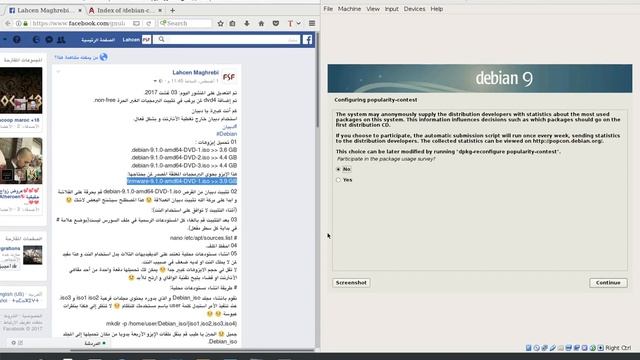Open the post audience selector dropdown
This screenshot has height=360, width=640.
point(158,81)
